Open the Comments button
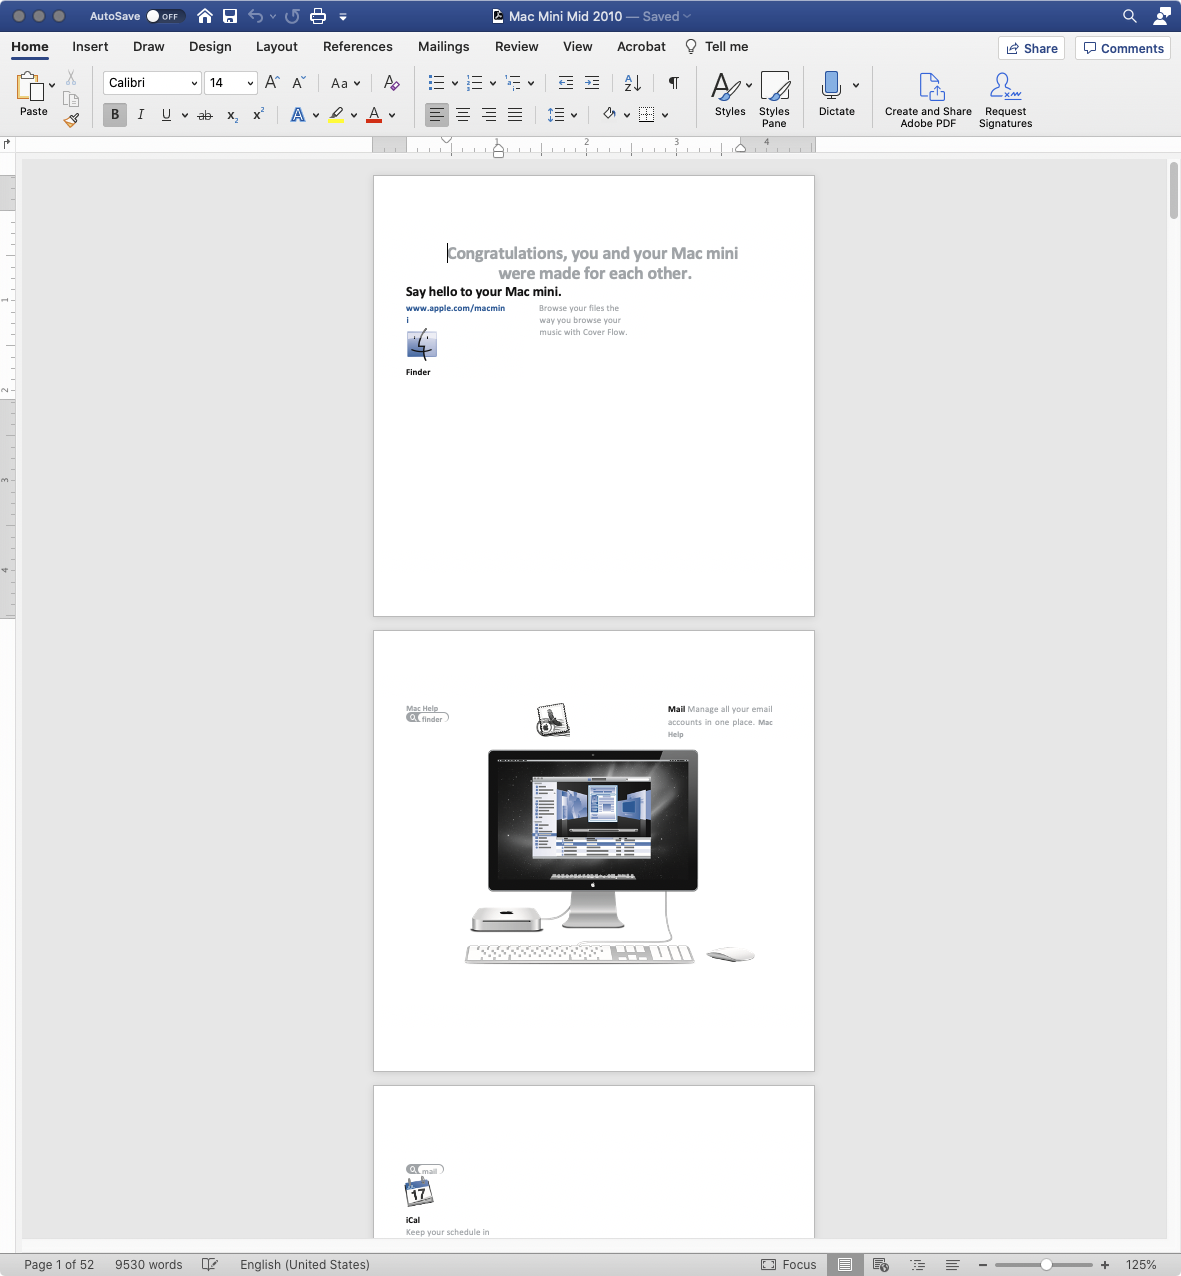Screen dimensions: 1181x1276 click(1123, 48)
